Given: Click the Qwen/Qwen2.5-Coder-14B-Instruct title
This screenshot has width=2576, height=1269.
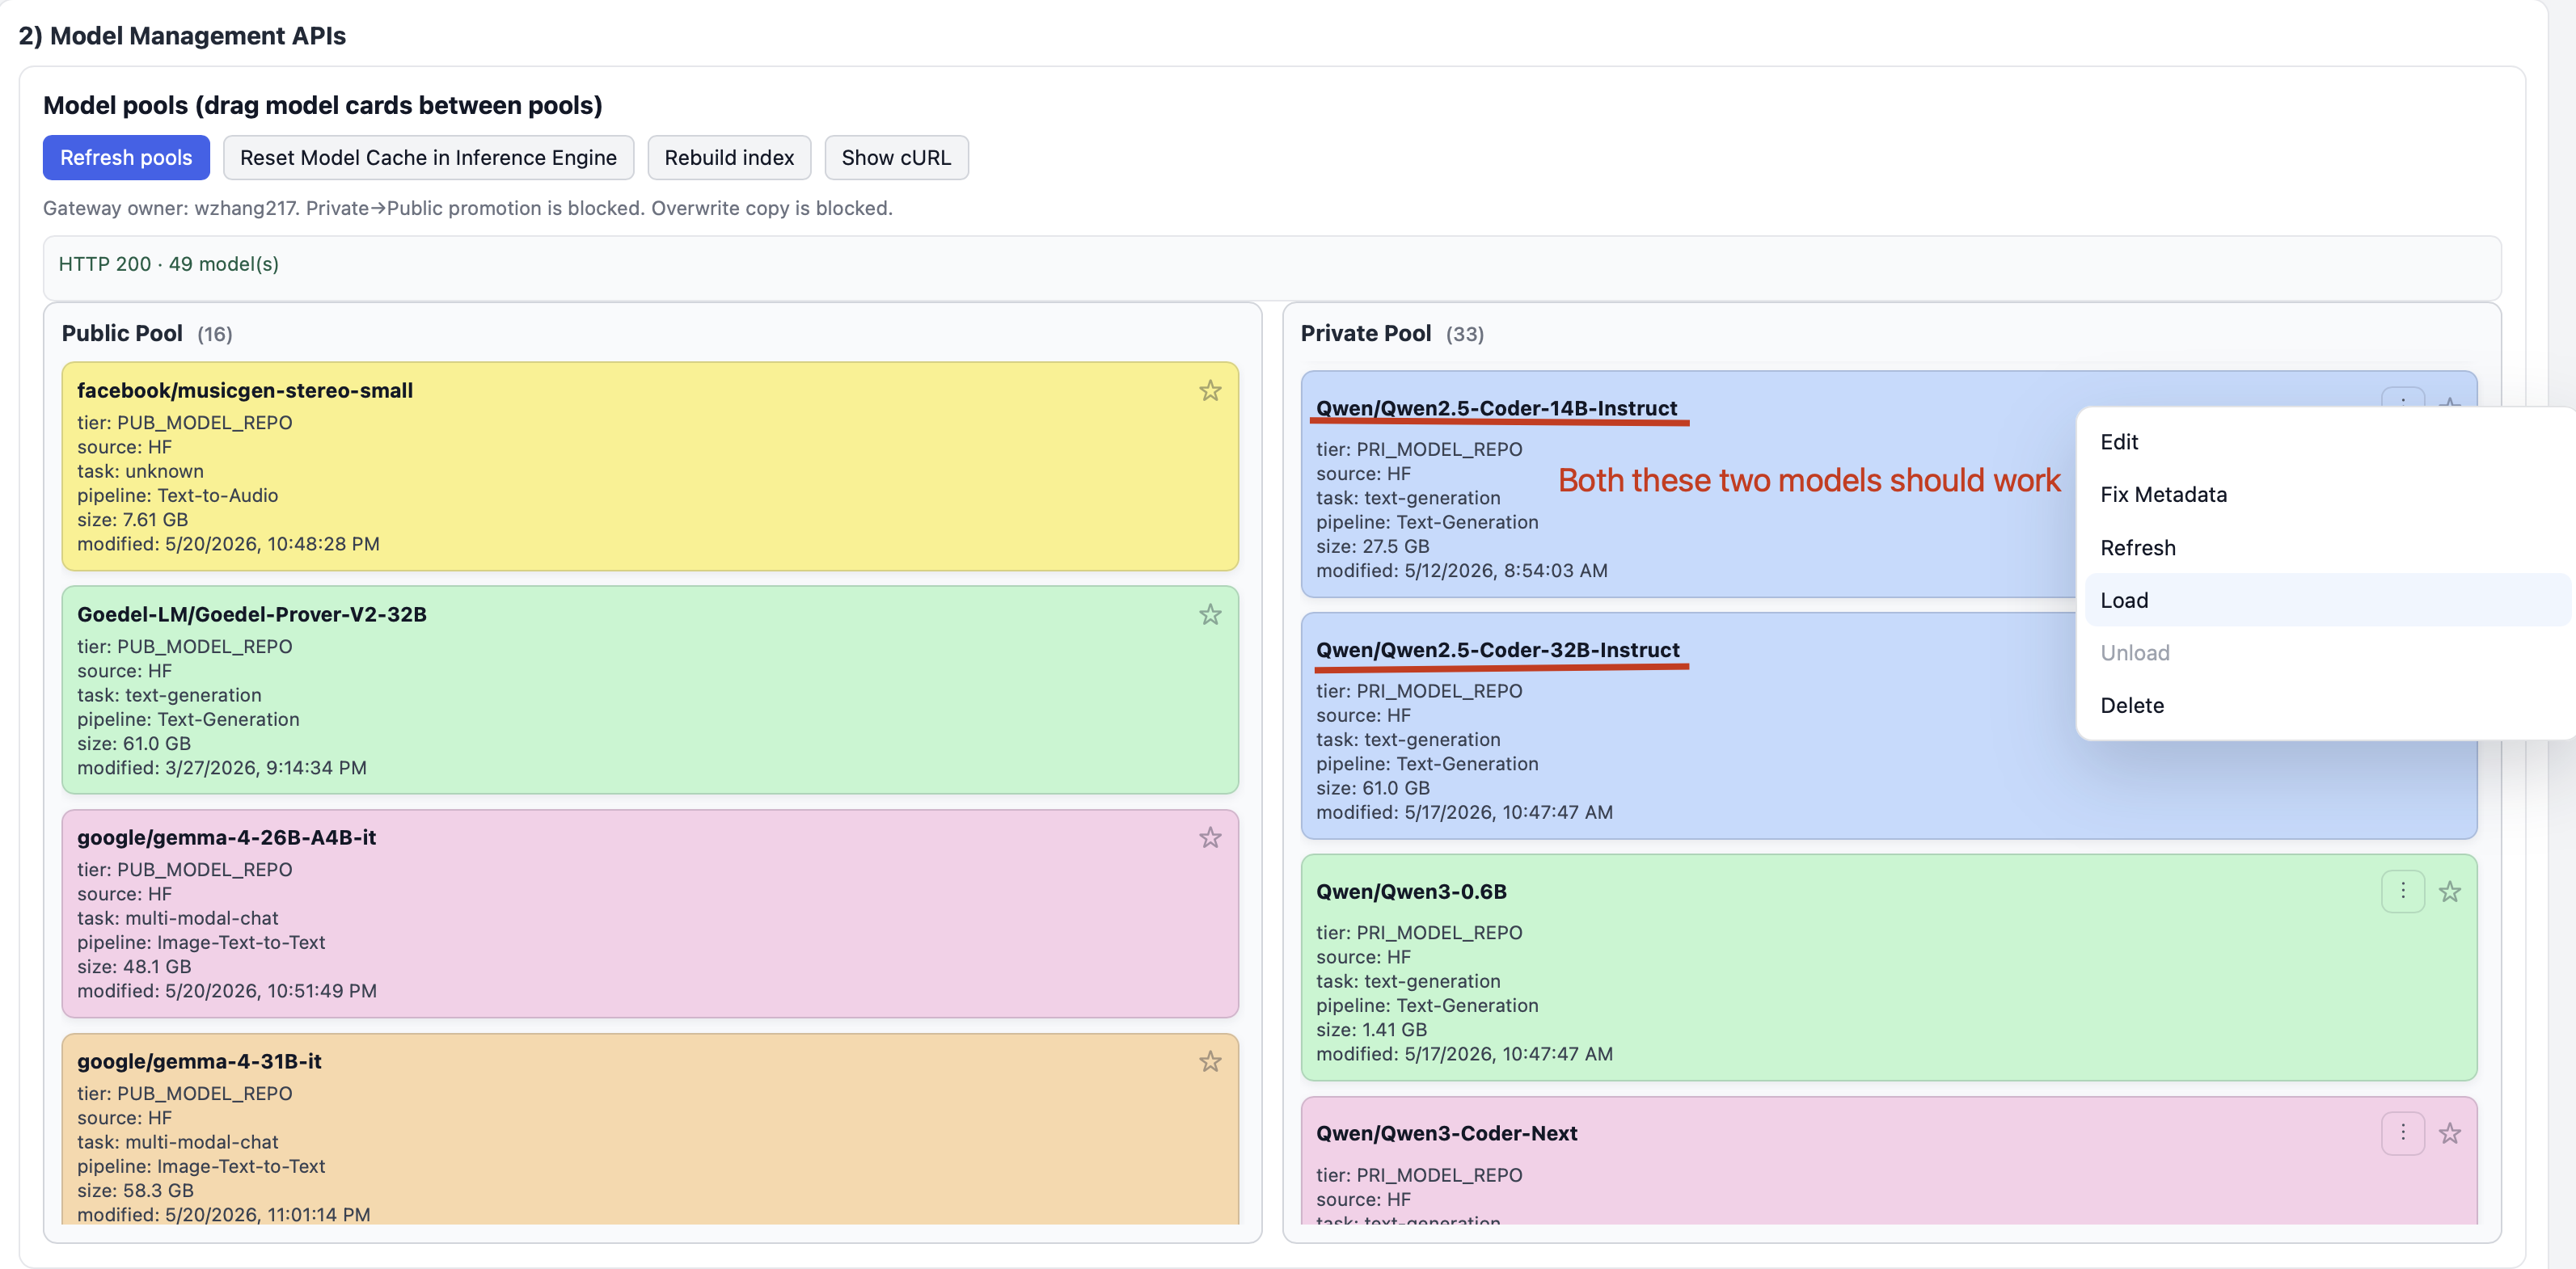Looking at the screenshot, I should pyautogui.click(x=1496, y=409).
